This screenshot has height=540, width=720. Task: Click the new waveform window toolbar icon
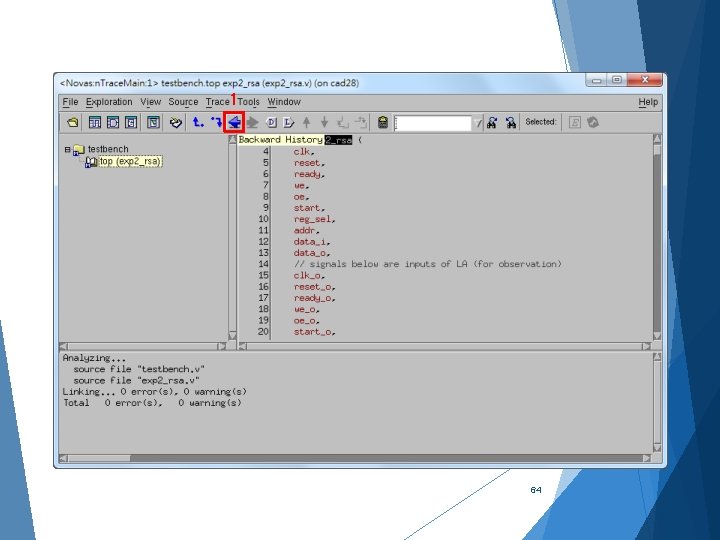[153, 123]
